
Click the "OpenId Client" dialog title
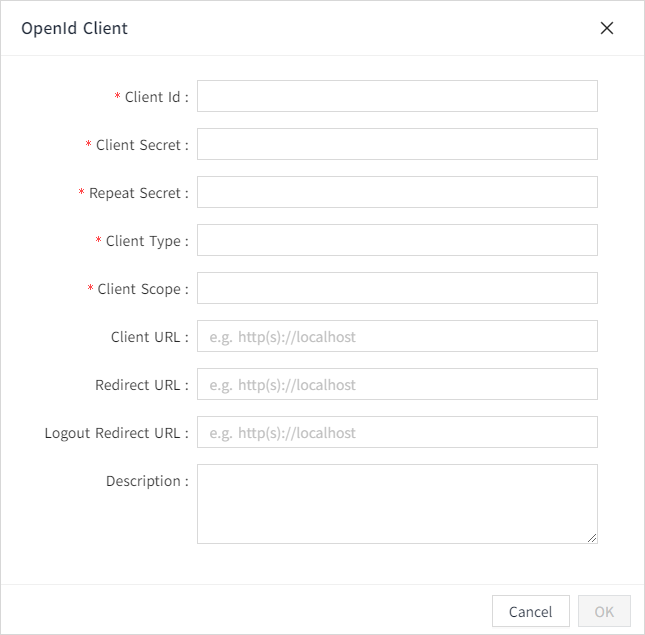75,28
